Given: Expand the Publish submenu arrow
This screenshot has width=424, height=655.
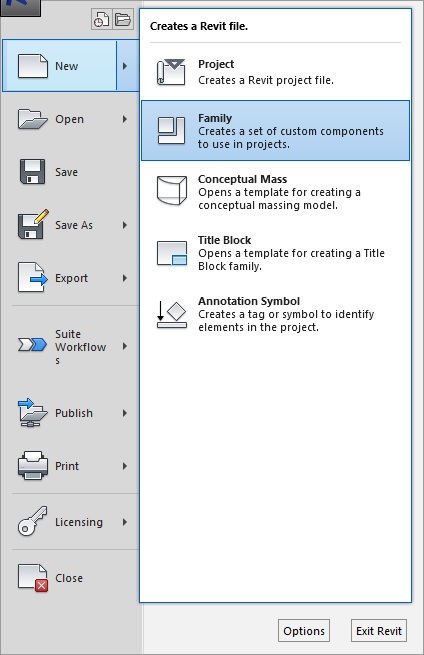Looking at the screenshot, I should (125, 413).
